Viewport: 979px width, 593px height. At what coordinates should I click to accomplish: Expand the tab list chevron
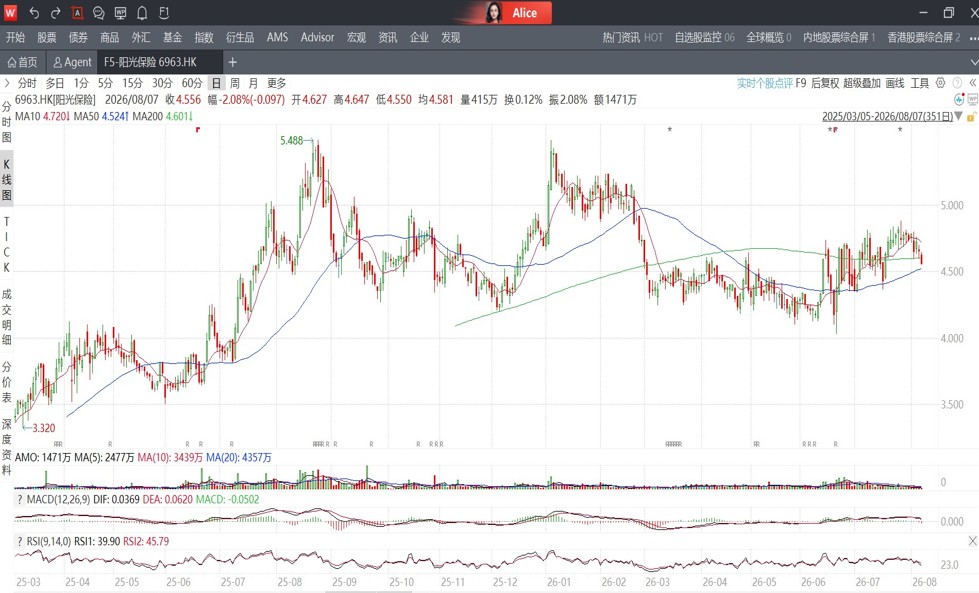pos(974,62)
